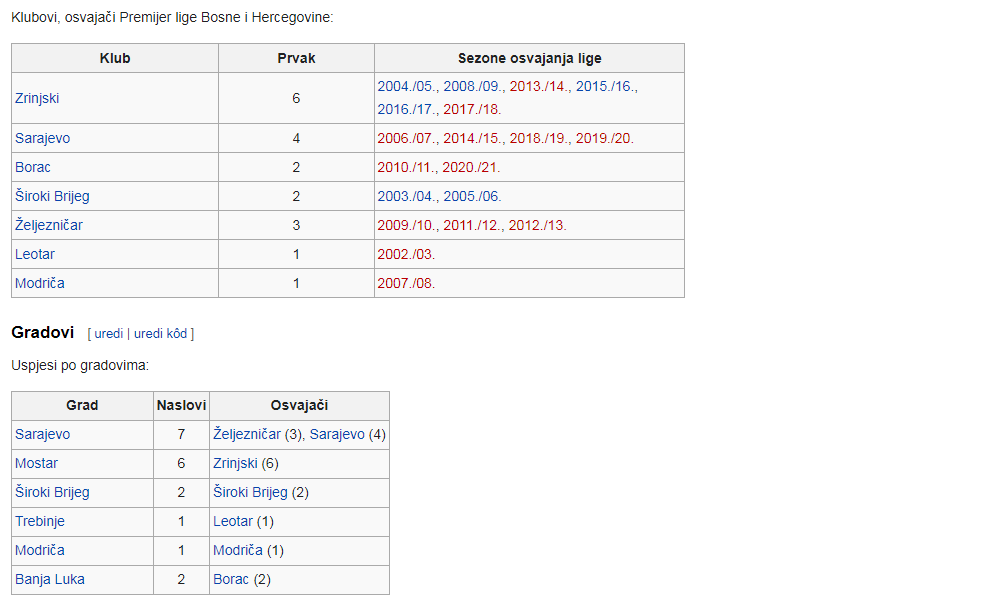996x606 pixels.
Task: Select the 'Naslovi' column header
Action: tap(181, 405)
